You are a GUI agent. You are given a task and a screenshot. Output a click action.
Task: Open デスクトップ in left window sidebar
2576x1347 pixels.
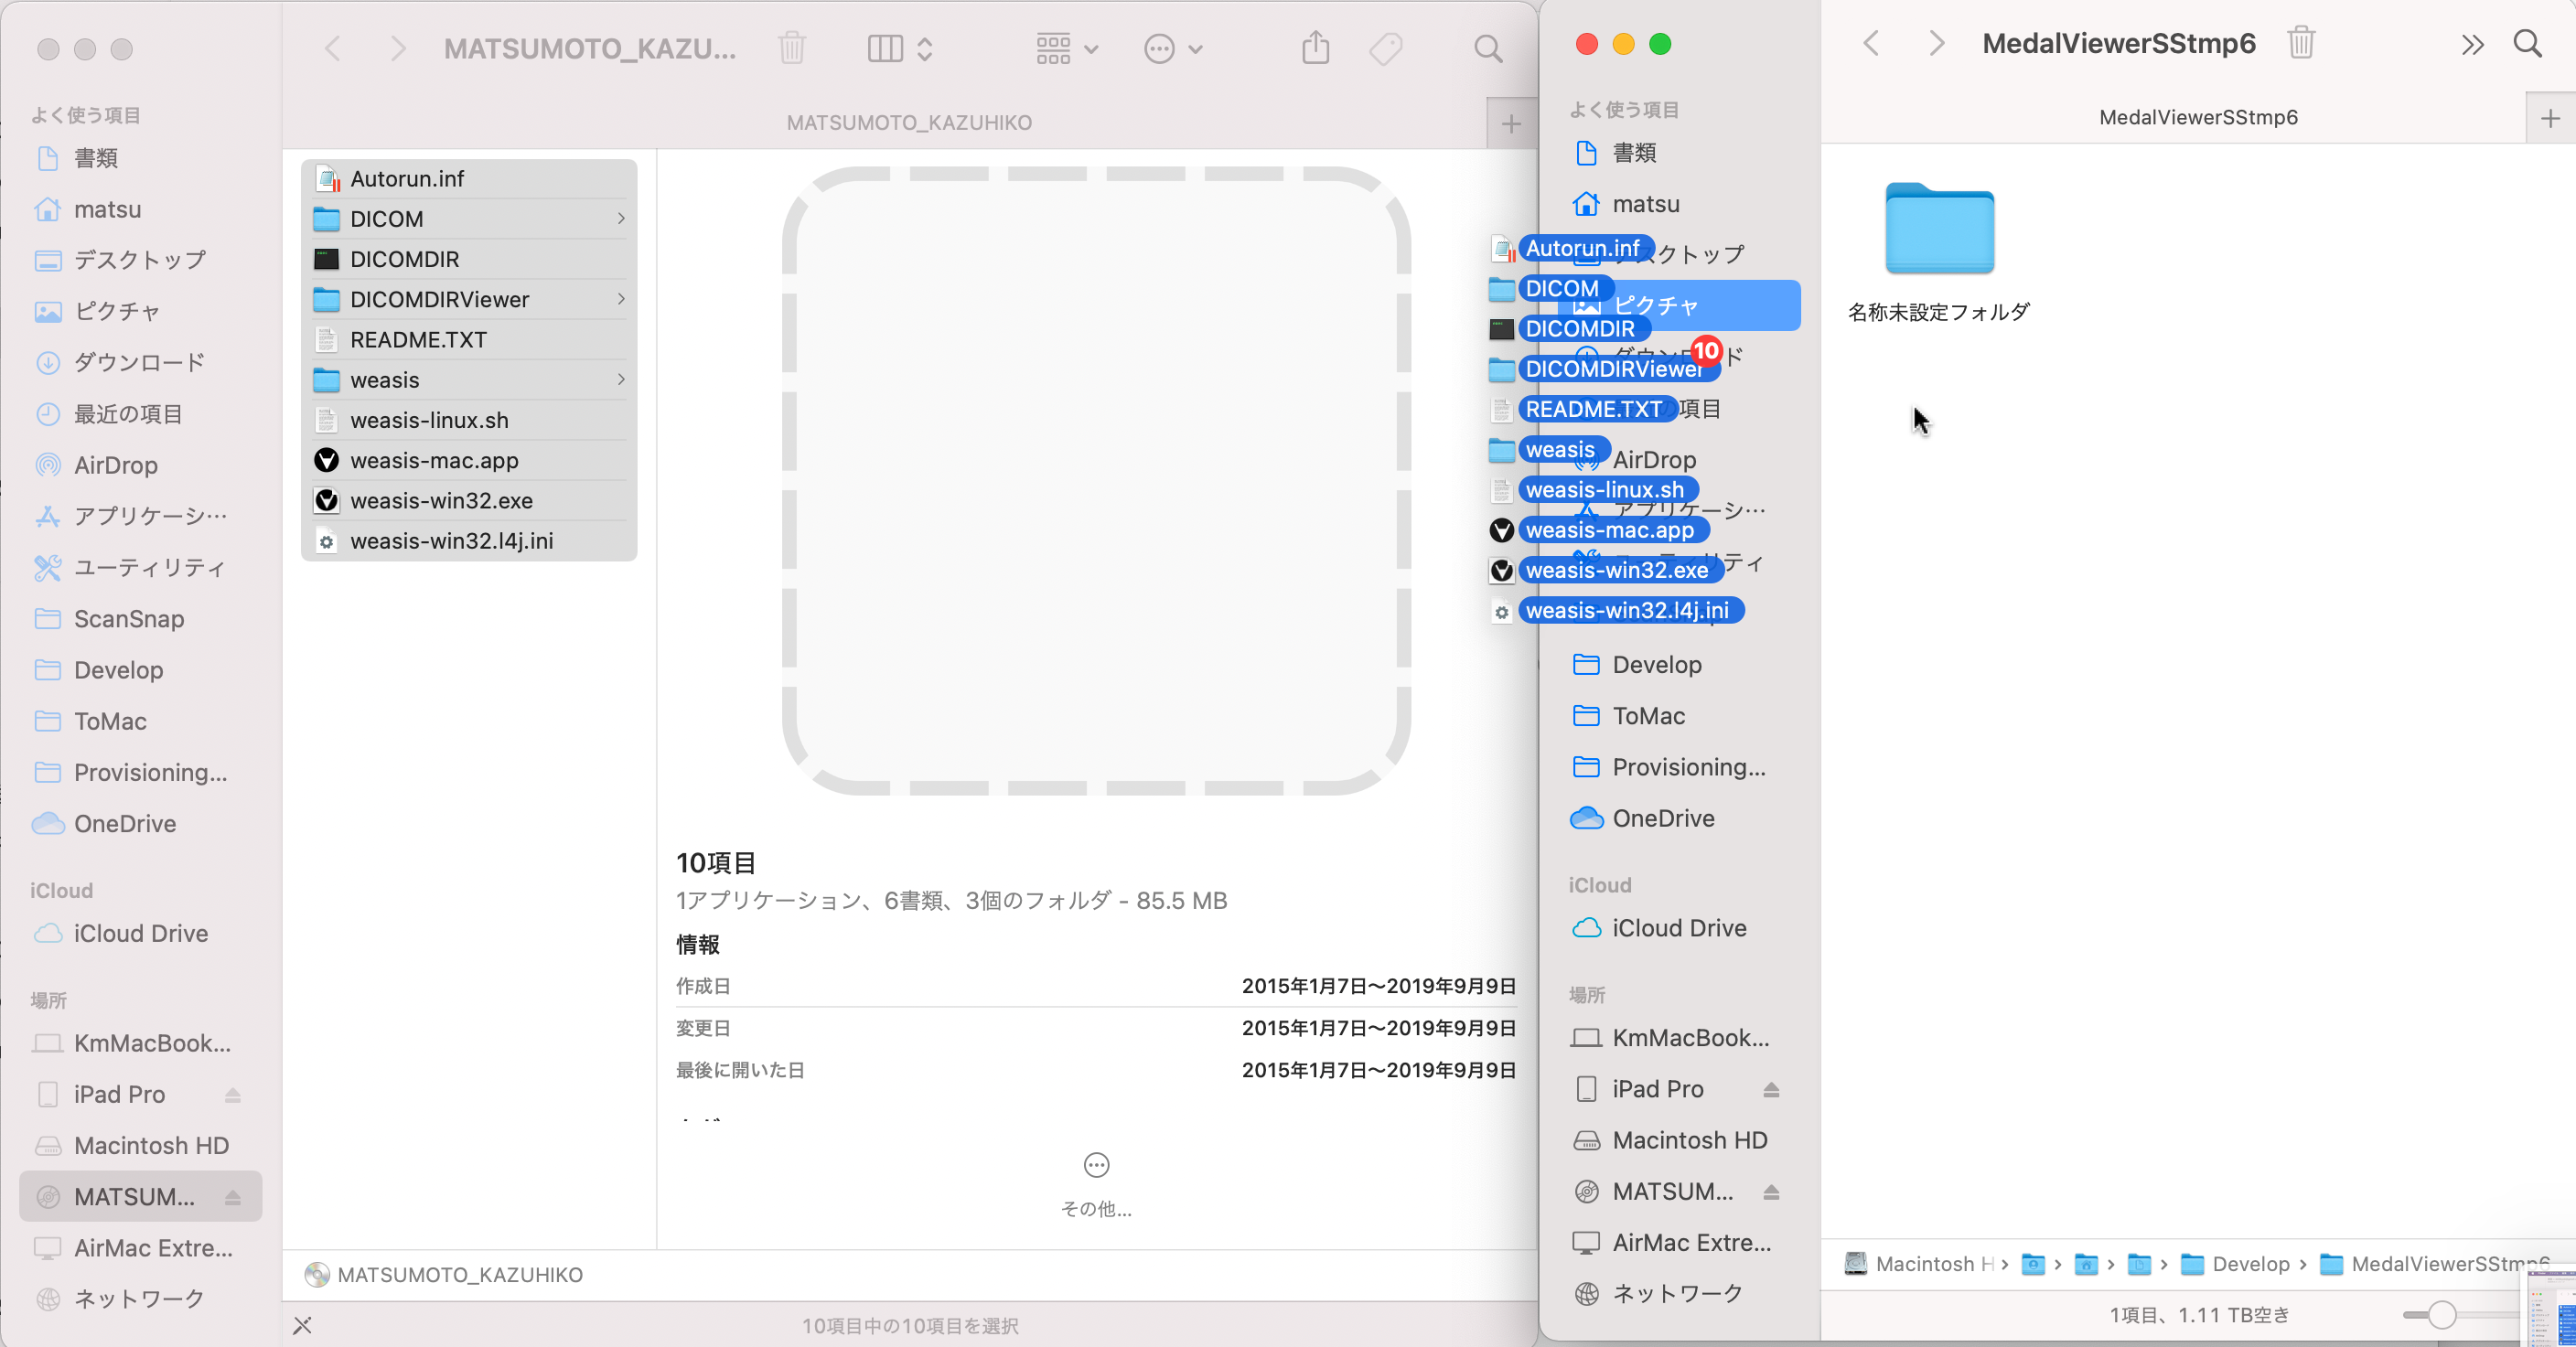pyautogui.click(x=141, y=260)
